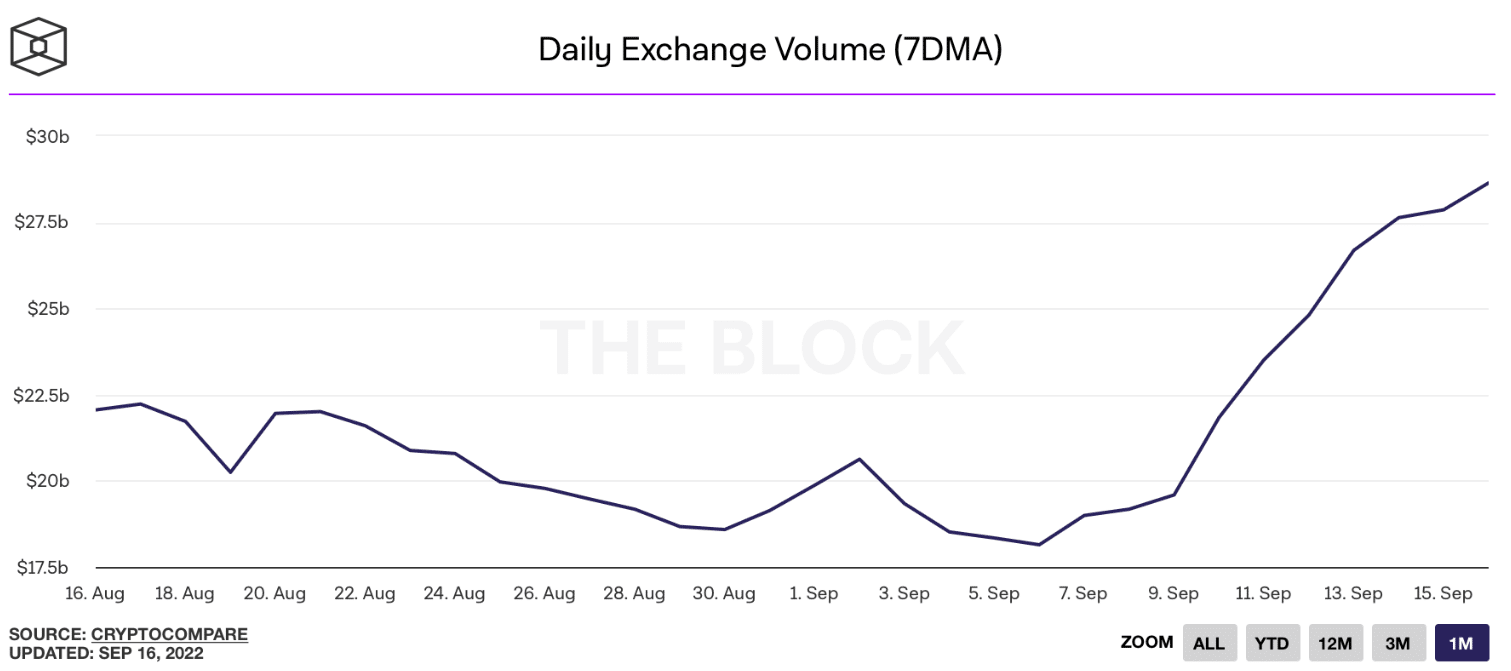This screenshot has height=671, width=1511.
Task: Click the 1. Sep x-axis label
Action: 814,594
